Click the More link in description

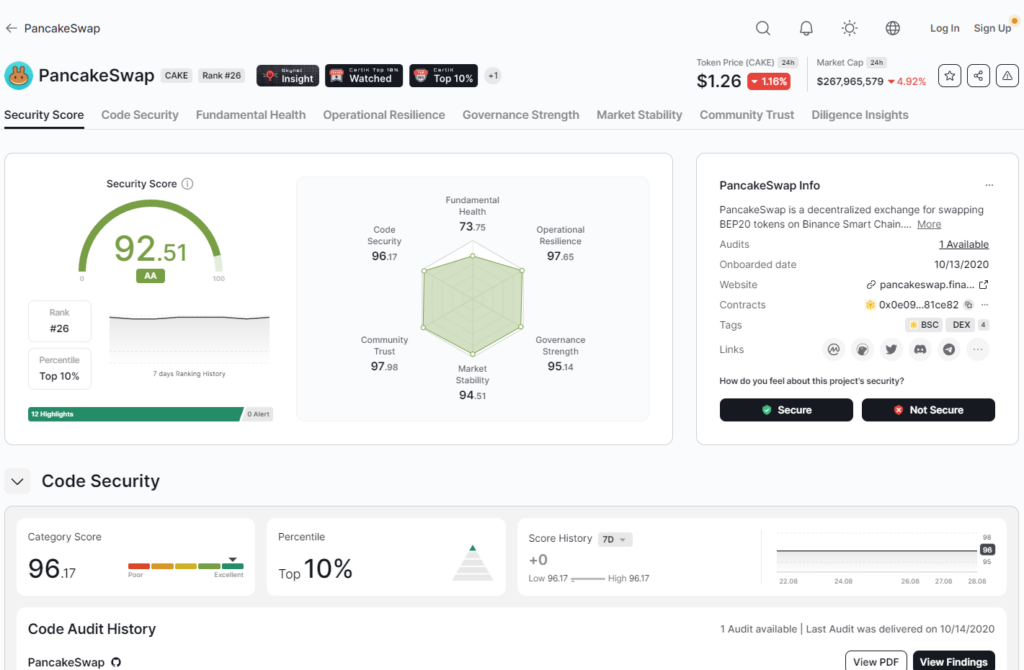point(929,224)
